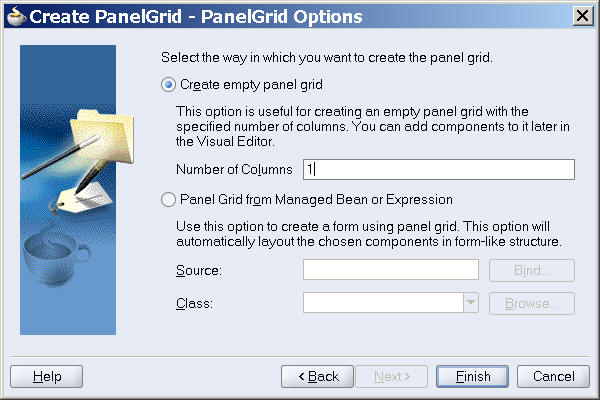Cancel the PanelGrid wizard

[x=553, y=376]
